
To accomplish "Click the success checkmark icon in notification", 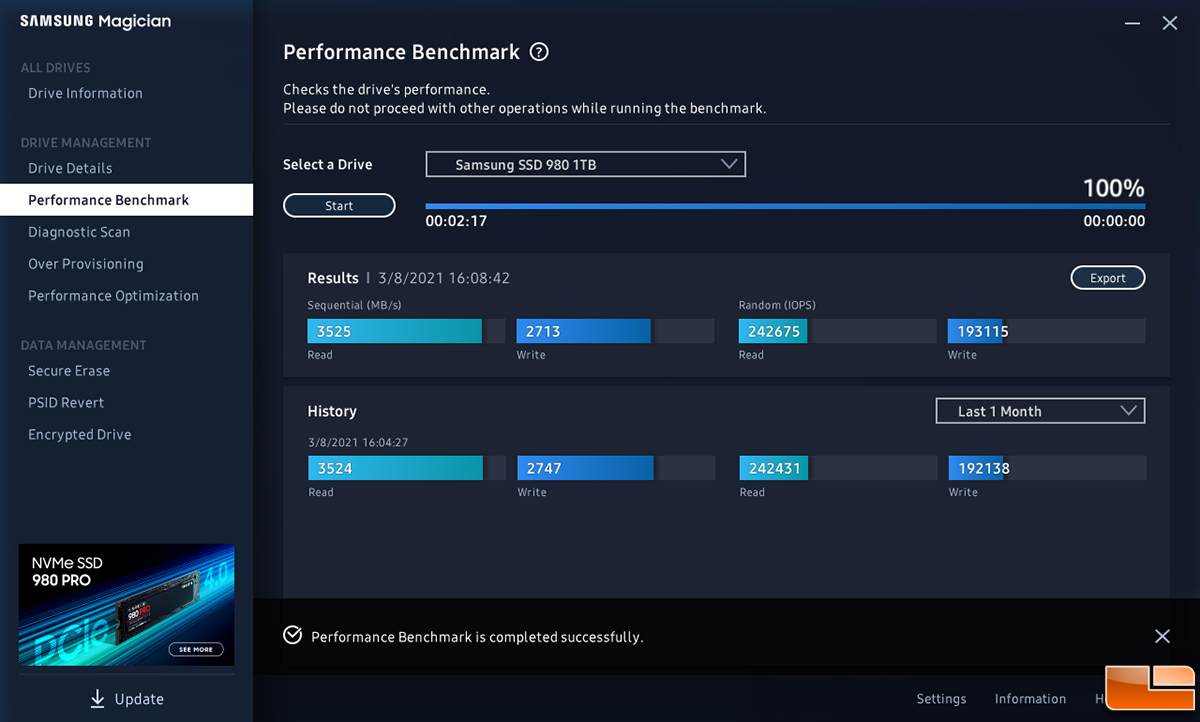I will tap(293, 636).
